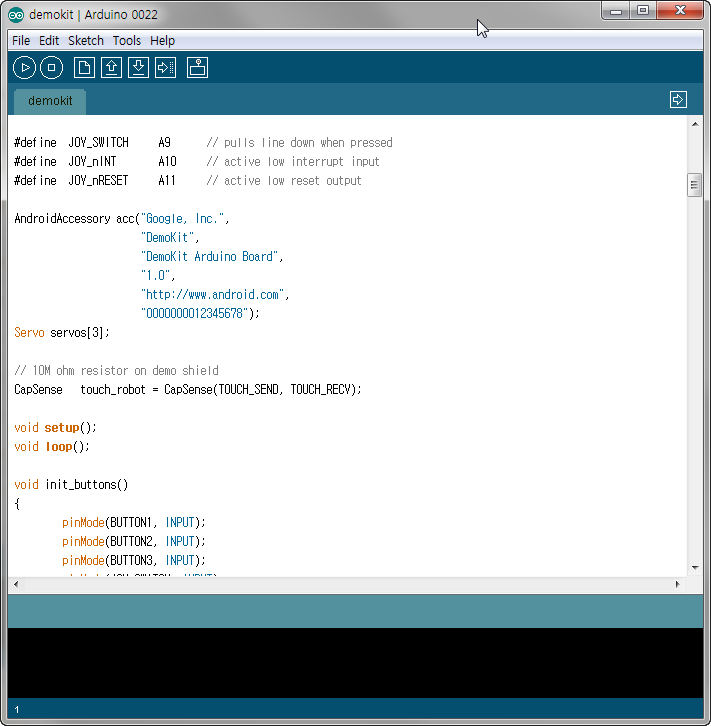Close the Arduino window
The height and width of the screenshot is (726, 711).
pyautogui.click(x=680, y=11)
